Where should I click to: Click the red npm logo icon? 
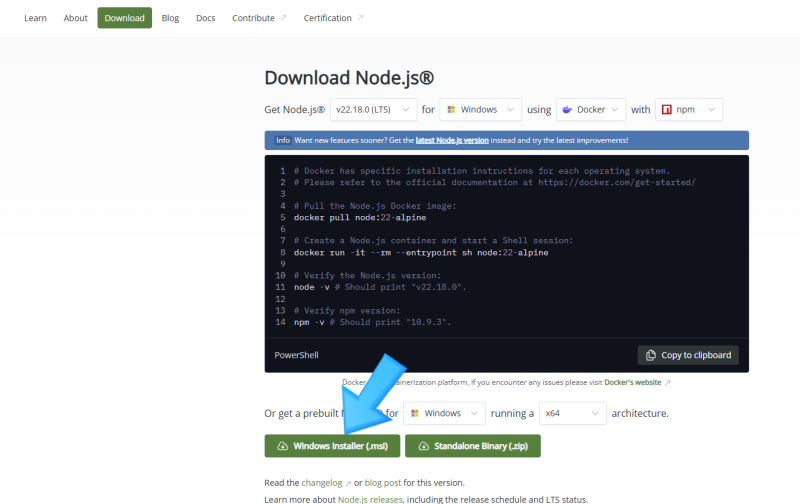click(x=666, y=110)
